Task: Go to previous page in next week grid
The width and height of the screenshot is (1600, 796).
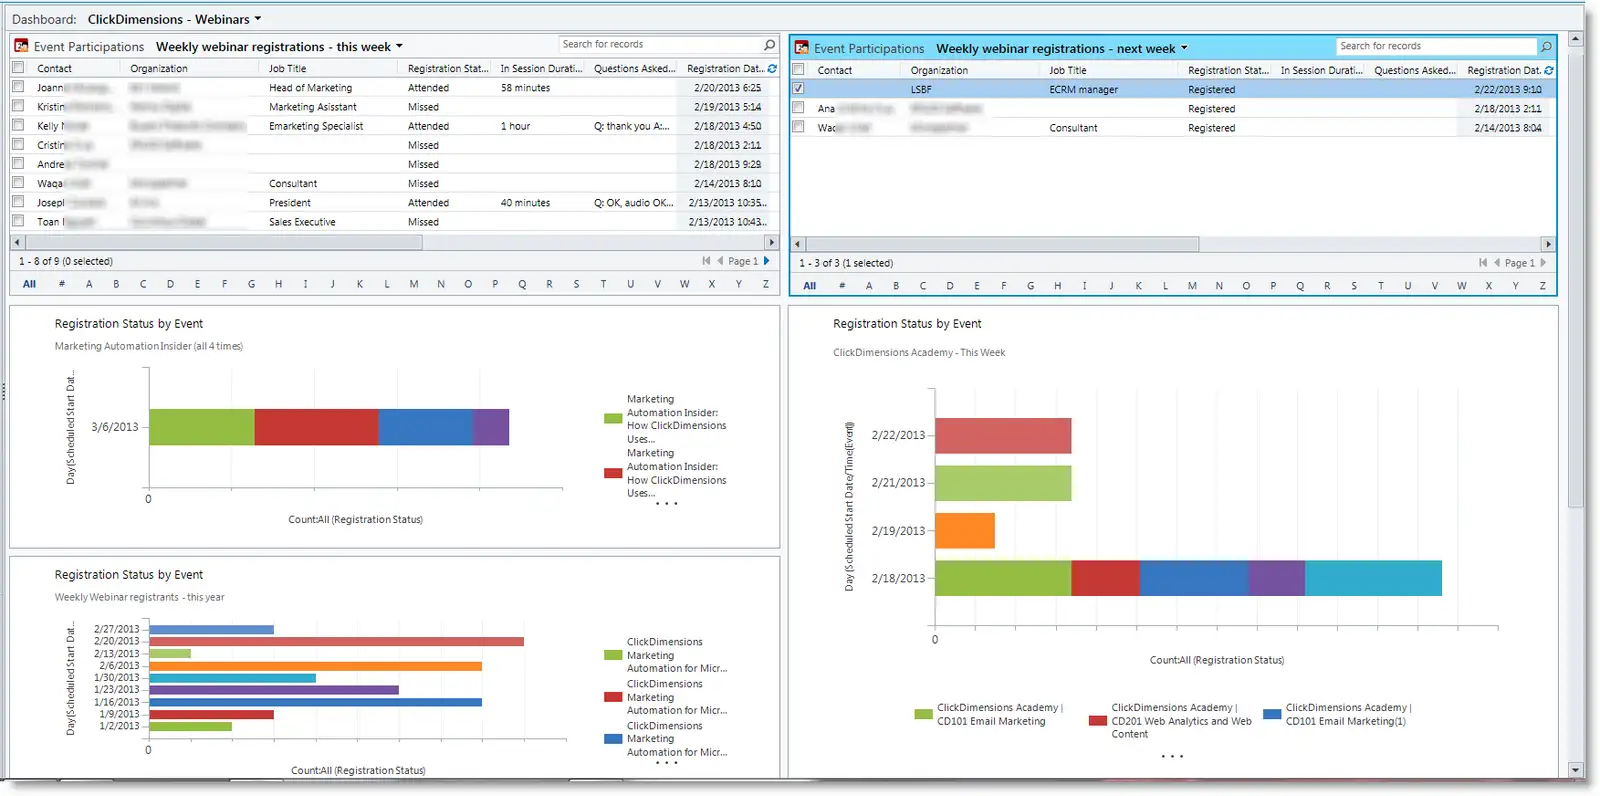Action: 1497,263
